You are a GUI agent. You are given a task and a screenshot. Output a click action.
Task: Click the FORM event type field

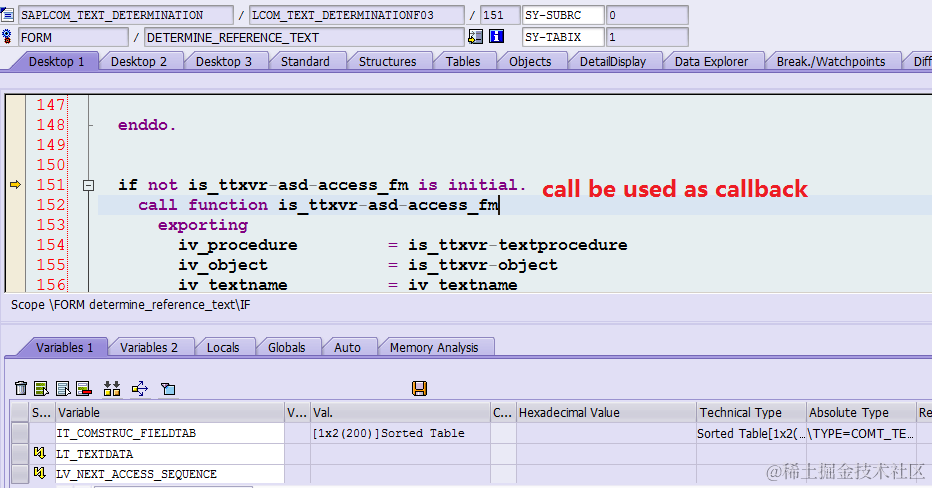pyautogui.click(x=73, y=37)
